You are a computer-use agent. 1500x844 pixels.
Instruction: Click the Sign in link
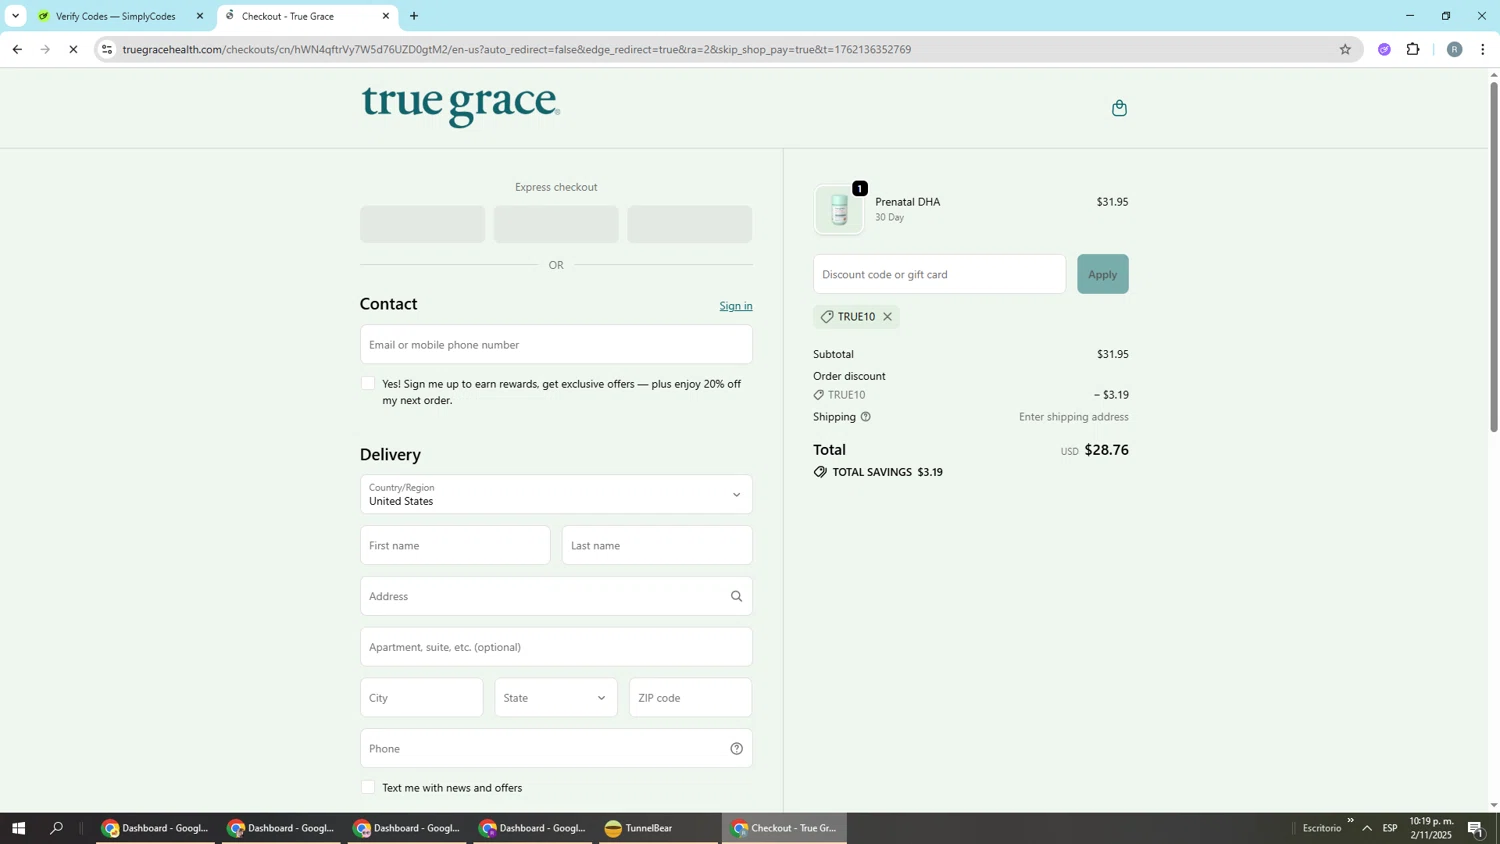point(736,306)
